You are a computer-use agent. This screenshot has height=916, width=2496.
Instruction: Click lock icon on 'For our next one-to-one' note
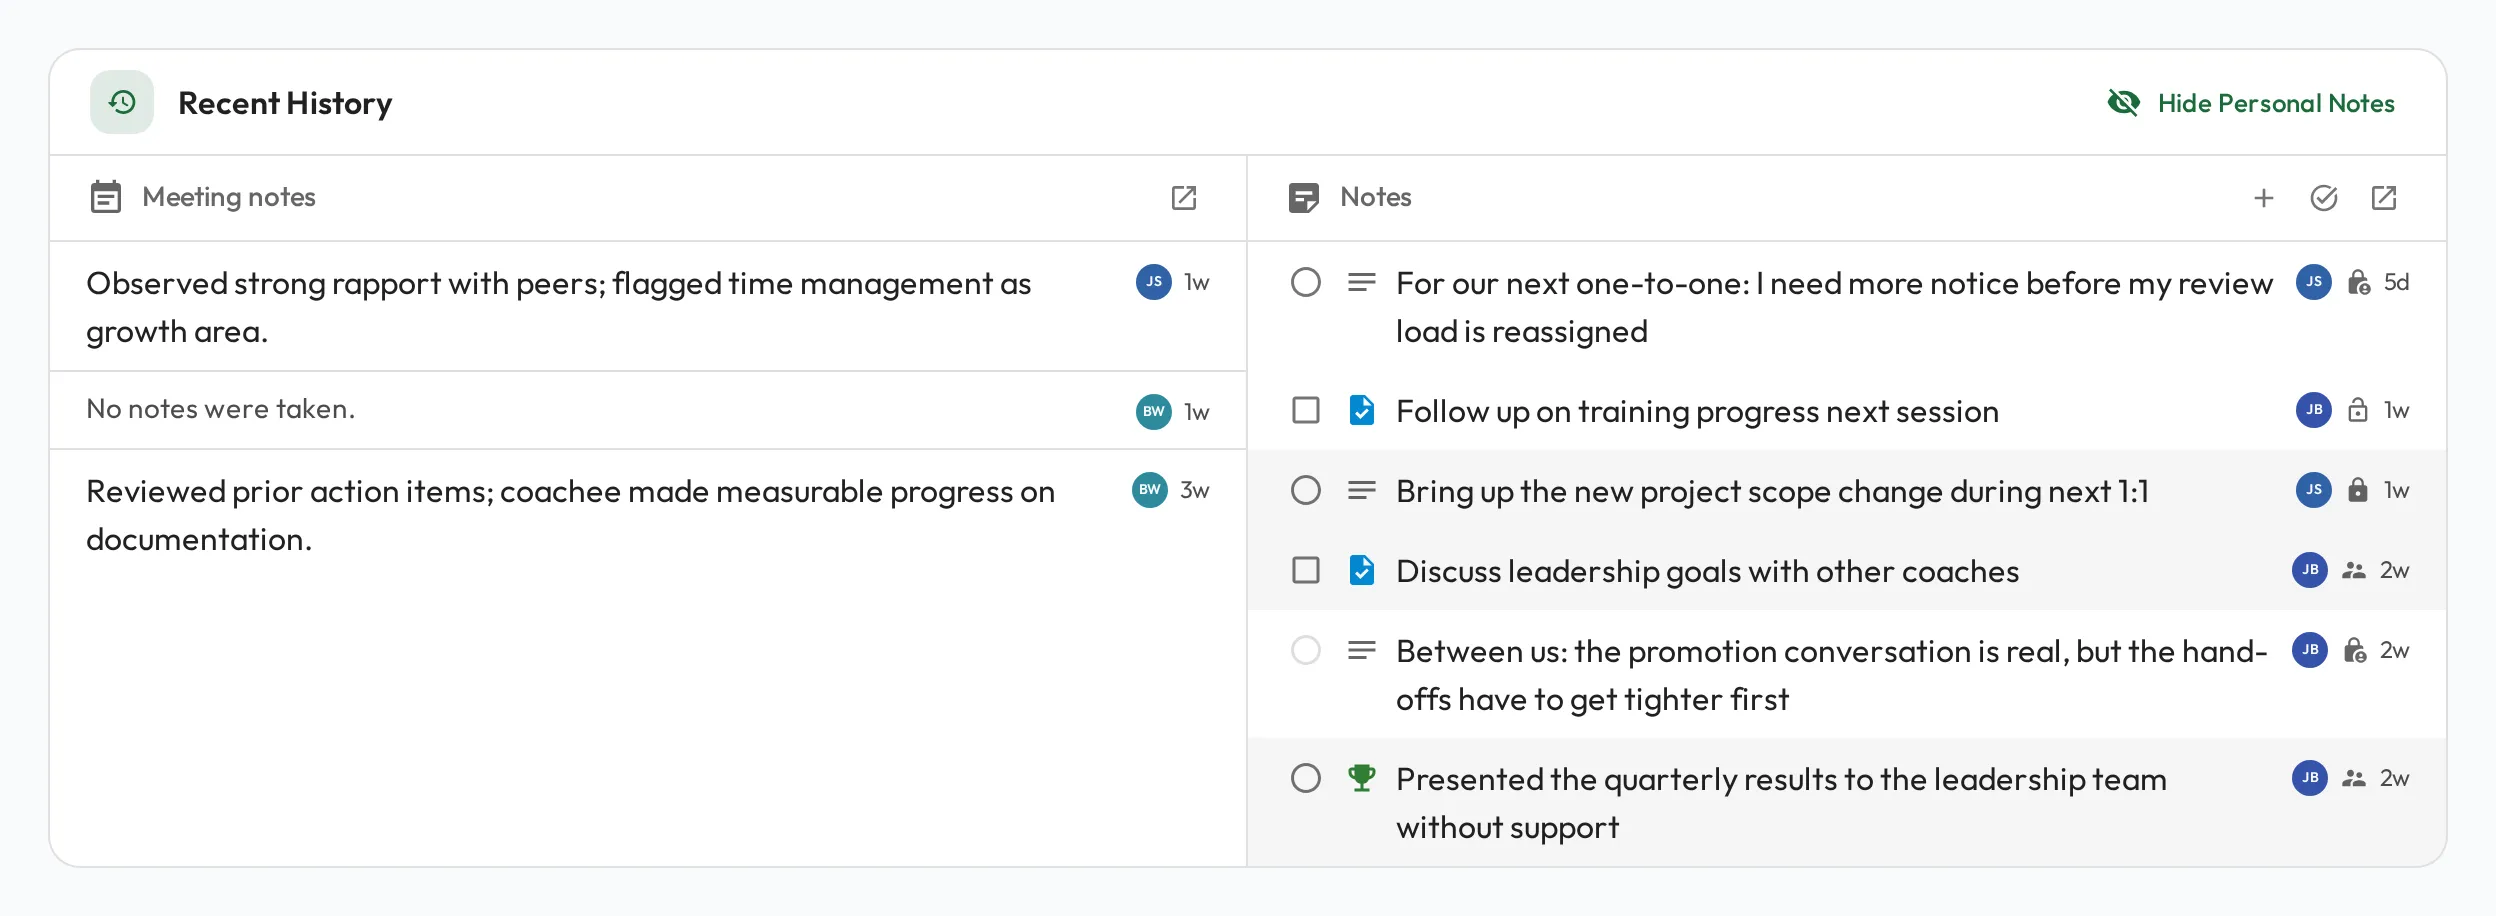2359,282
